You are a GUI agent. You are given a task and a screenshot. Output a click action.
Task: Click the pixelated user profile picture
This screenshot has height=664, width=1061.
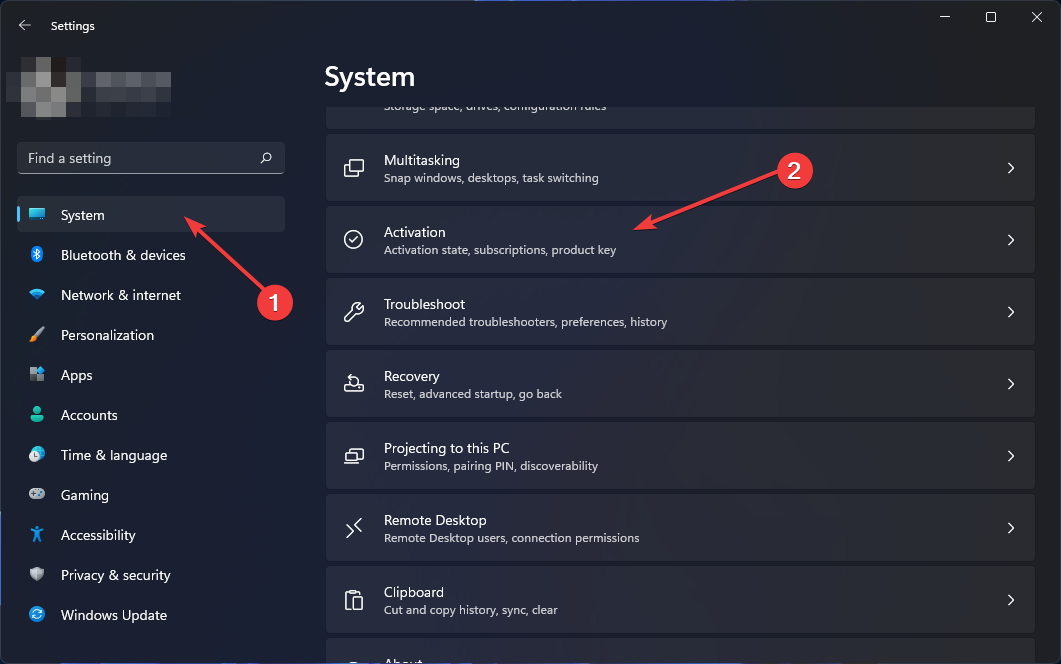coord(44,87)
